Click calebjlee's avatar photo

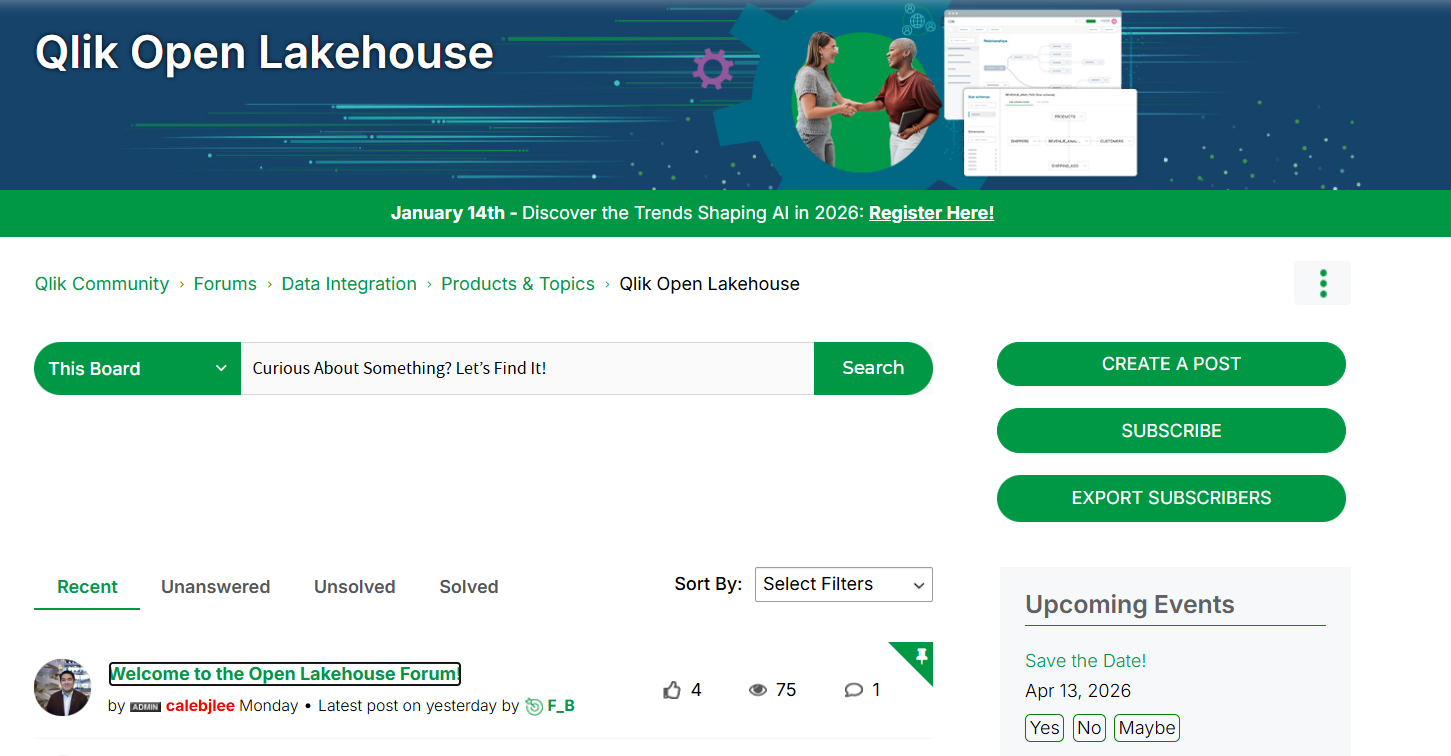click(63, 687)
